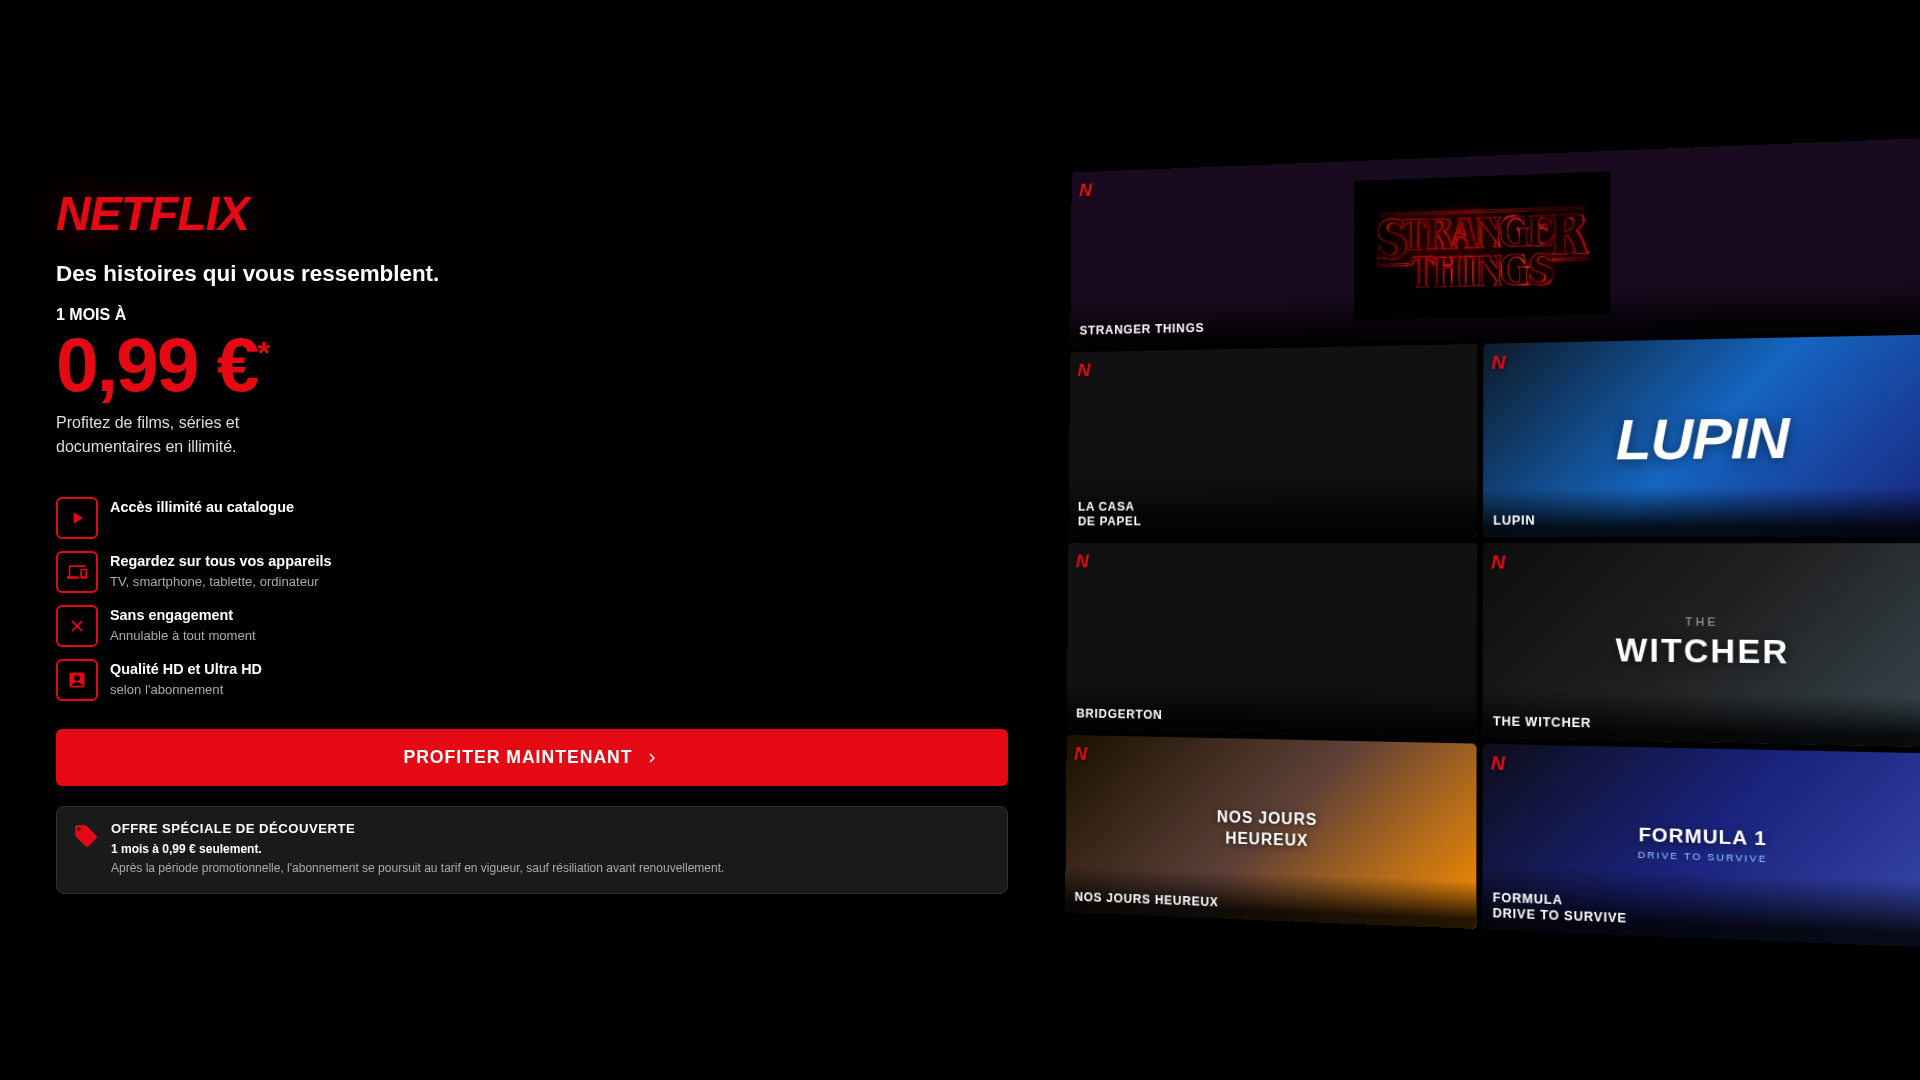Screen dimensions: 1920x1080
Task: Click the Netflix N badge on The Witcher card
Action: click(1498, 562)
